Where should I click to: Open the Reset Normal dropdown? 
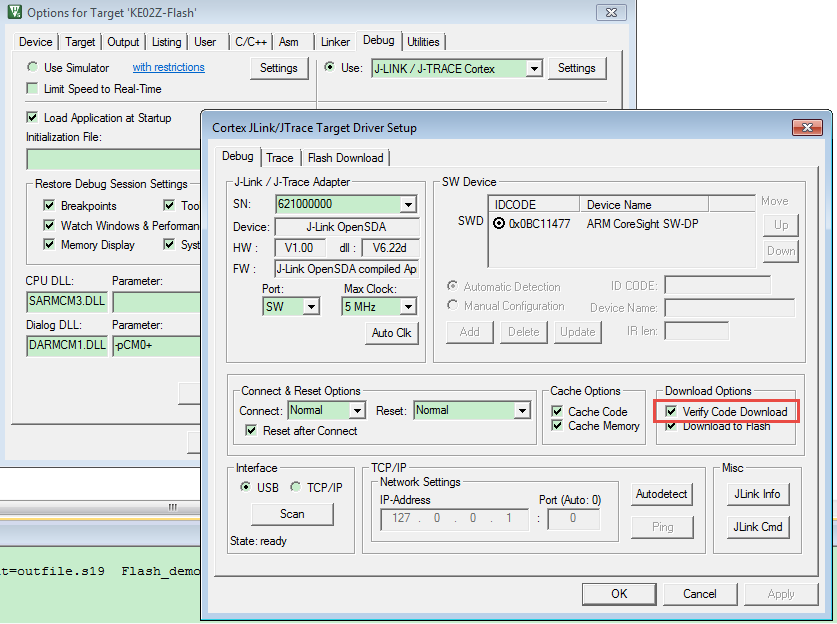pyautogui.click(x=522, y=410)
